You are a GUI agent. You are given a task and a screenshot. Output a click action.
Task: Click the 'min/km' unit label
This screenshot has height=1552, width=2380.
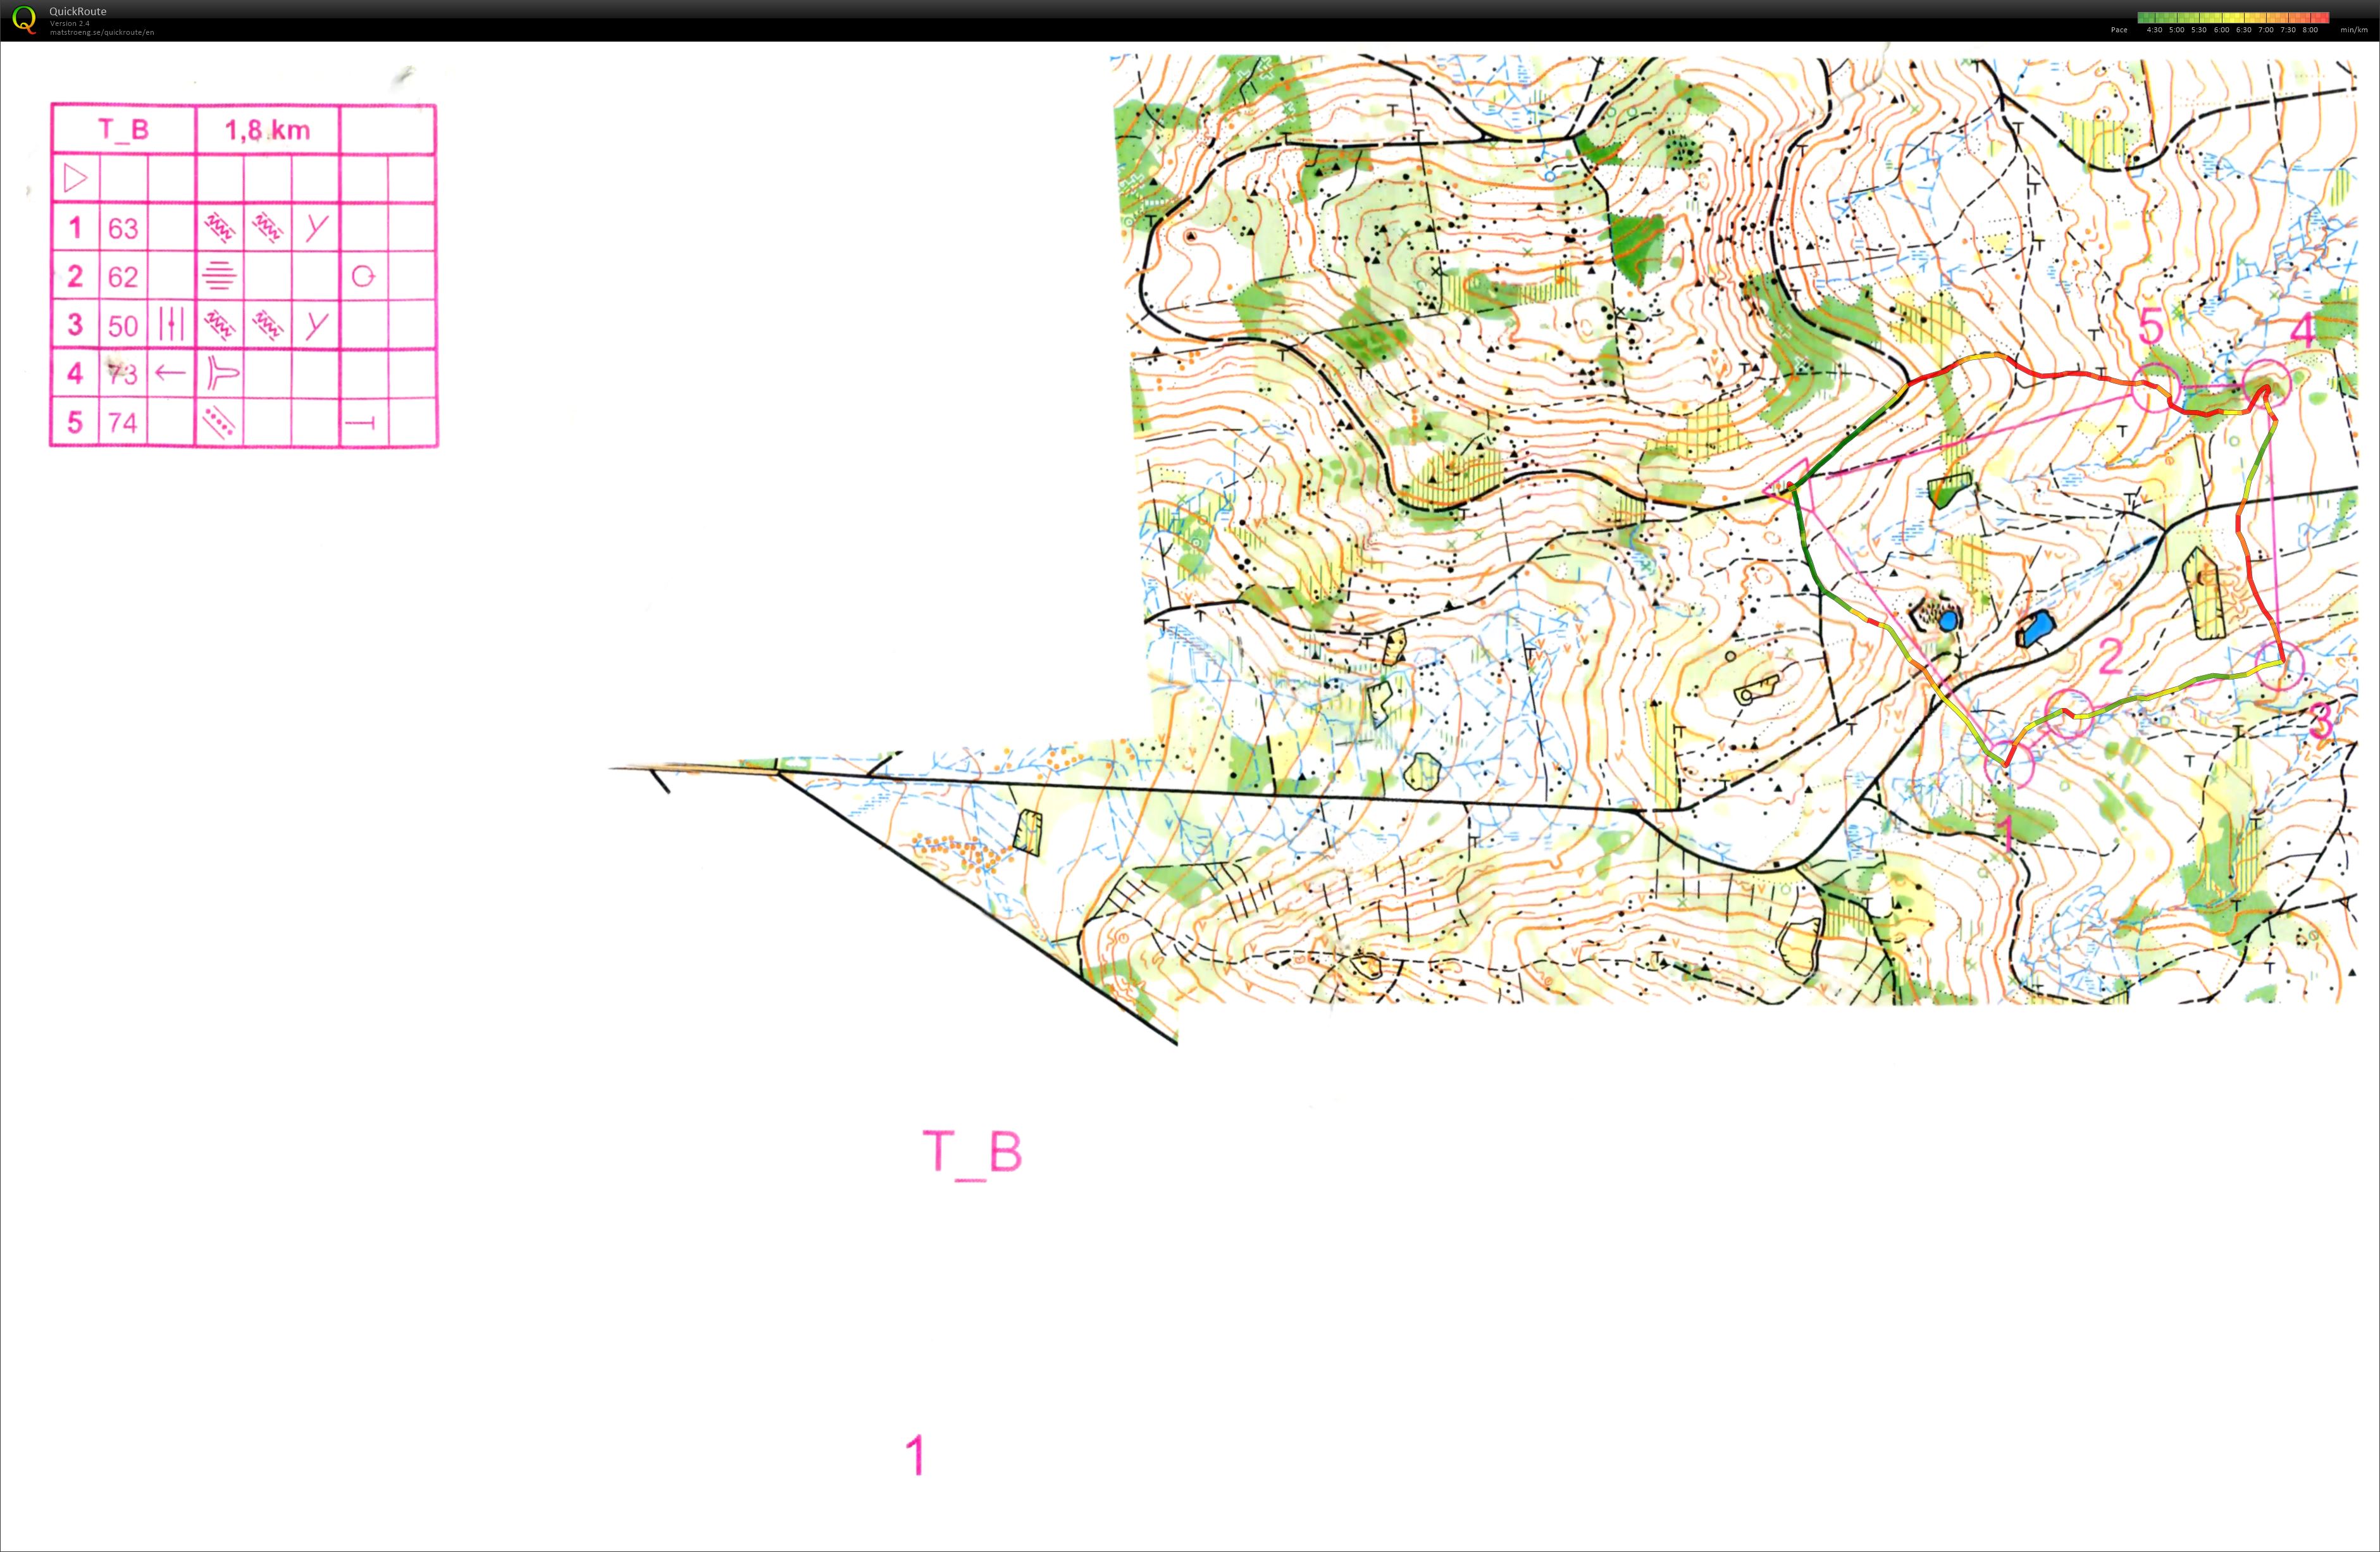(x=2354, y=30)
